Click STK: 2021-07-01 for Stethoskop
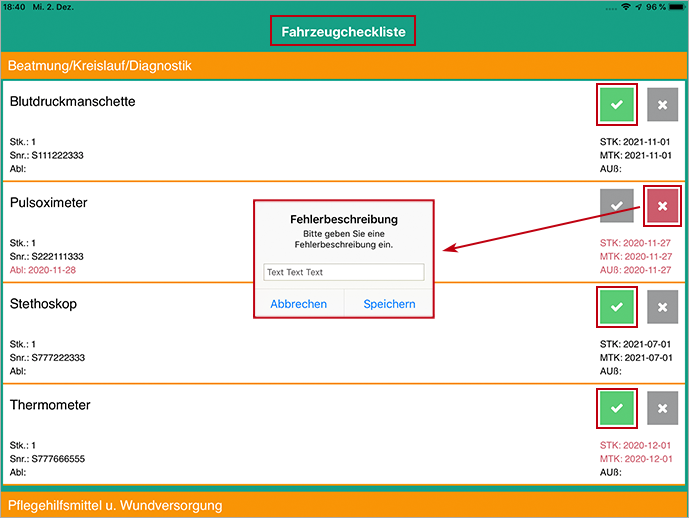The height and width of the screenshot is (518, 689). (x=635, y=344)
